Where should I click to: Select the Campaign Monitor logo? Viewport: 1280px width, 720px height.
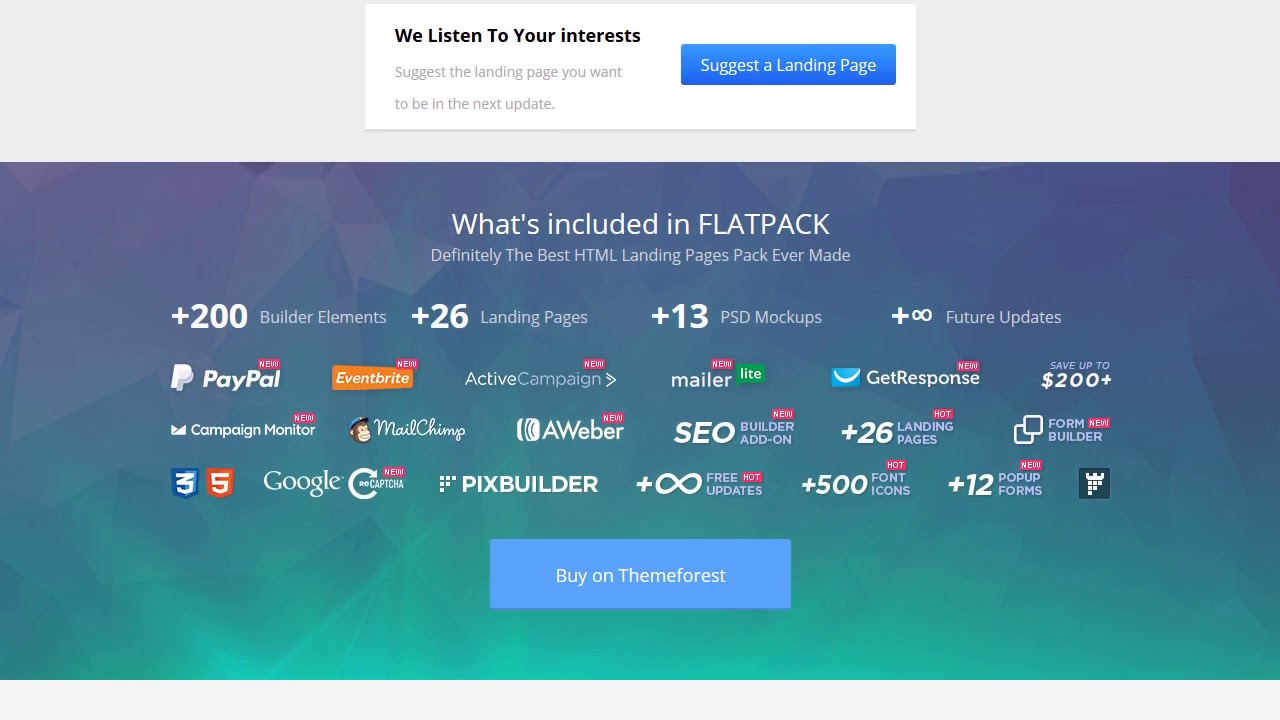coord(243,430)
